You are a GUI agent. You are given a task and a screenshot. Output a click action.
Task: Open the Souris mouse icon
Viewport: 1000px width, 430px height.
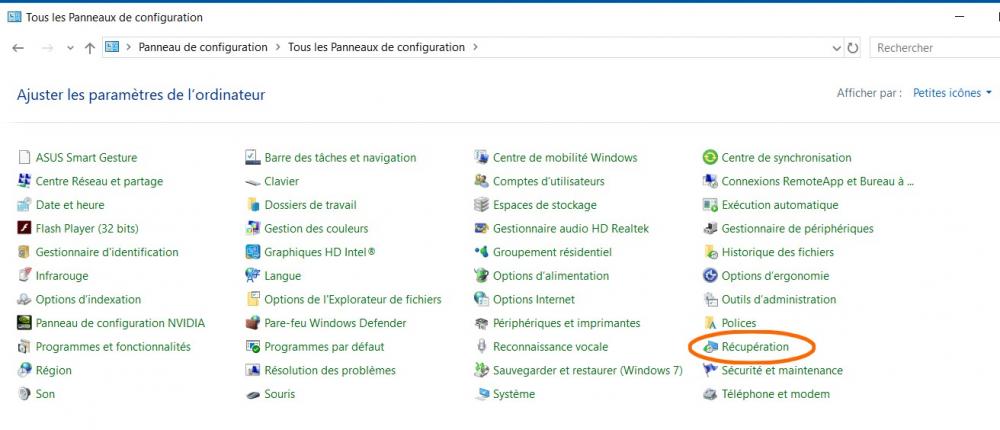coord(253,394)
